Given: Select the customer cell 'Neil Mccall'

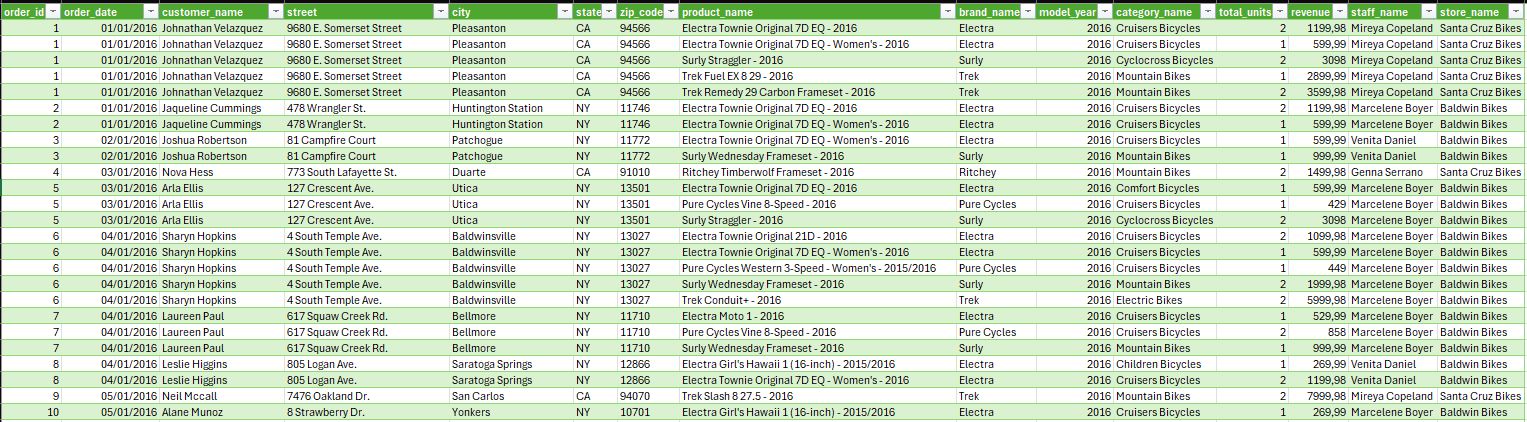Looking at the screenshot, I should click(221, 396).
